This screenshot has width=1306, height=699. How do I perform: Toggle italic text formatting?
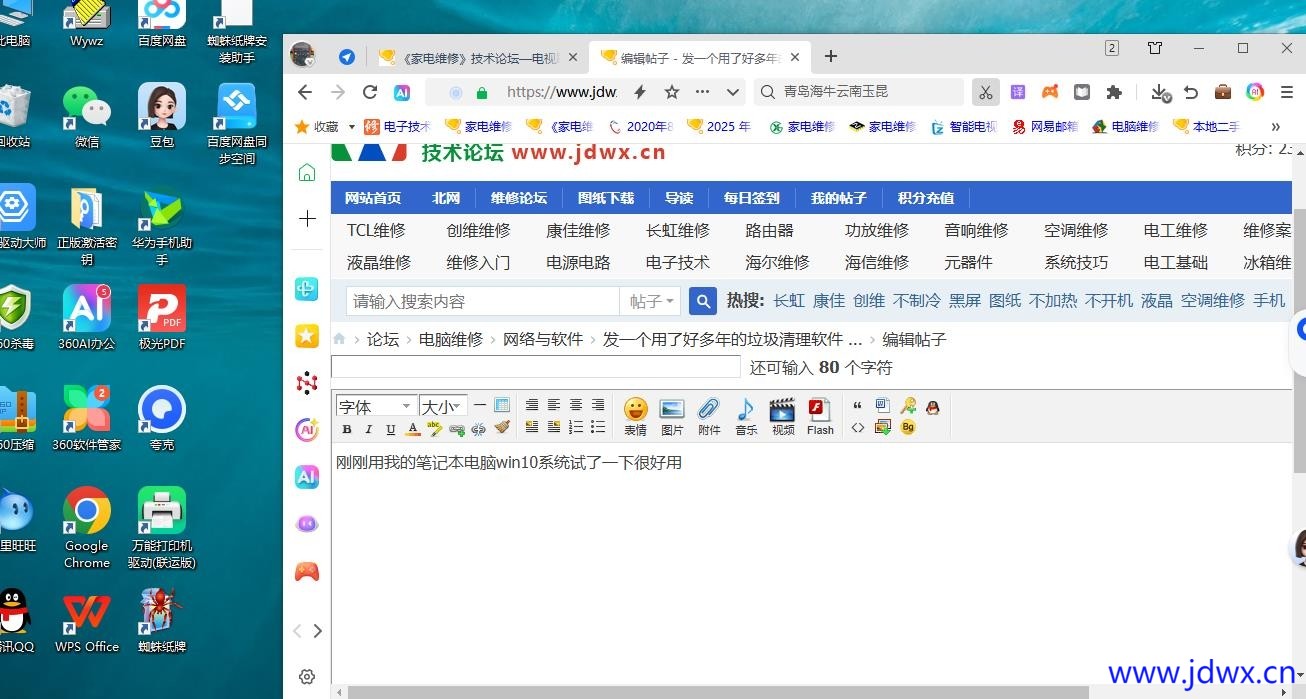tap(368, 429)
